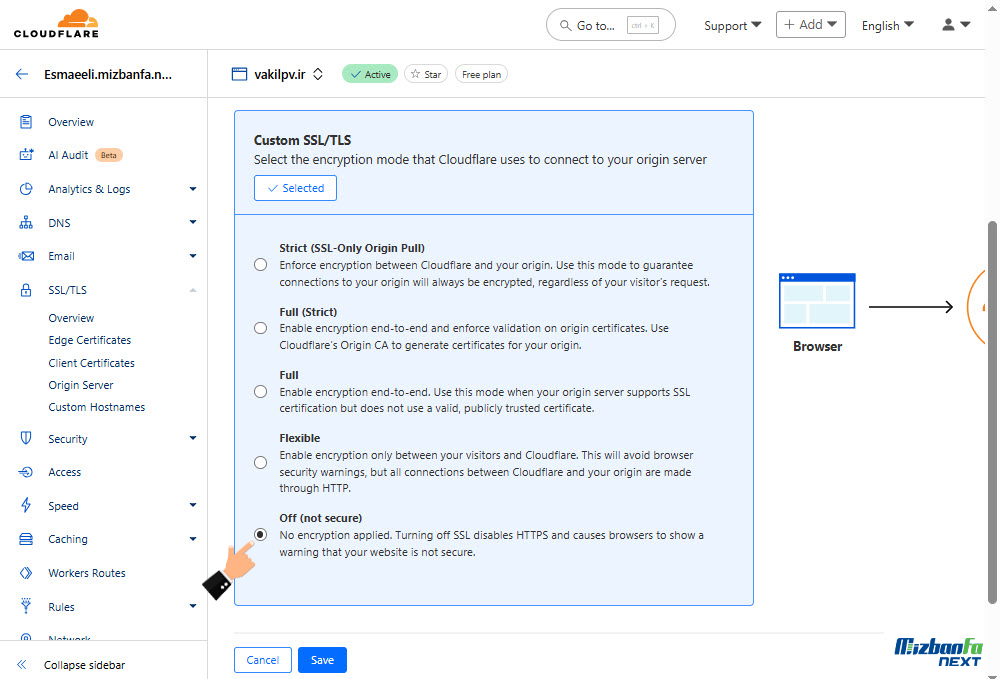The height and width of the screenshot is (679, 1000).
Task: Open SSL/TLS Overview submenu item
Action: click(71, 318)
